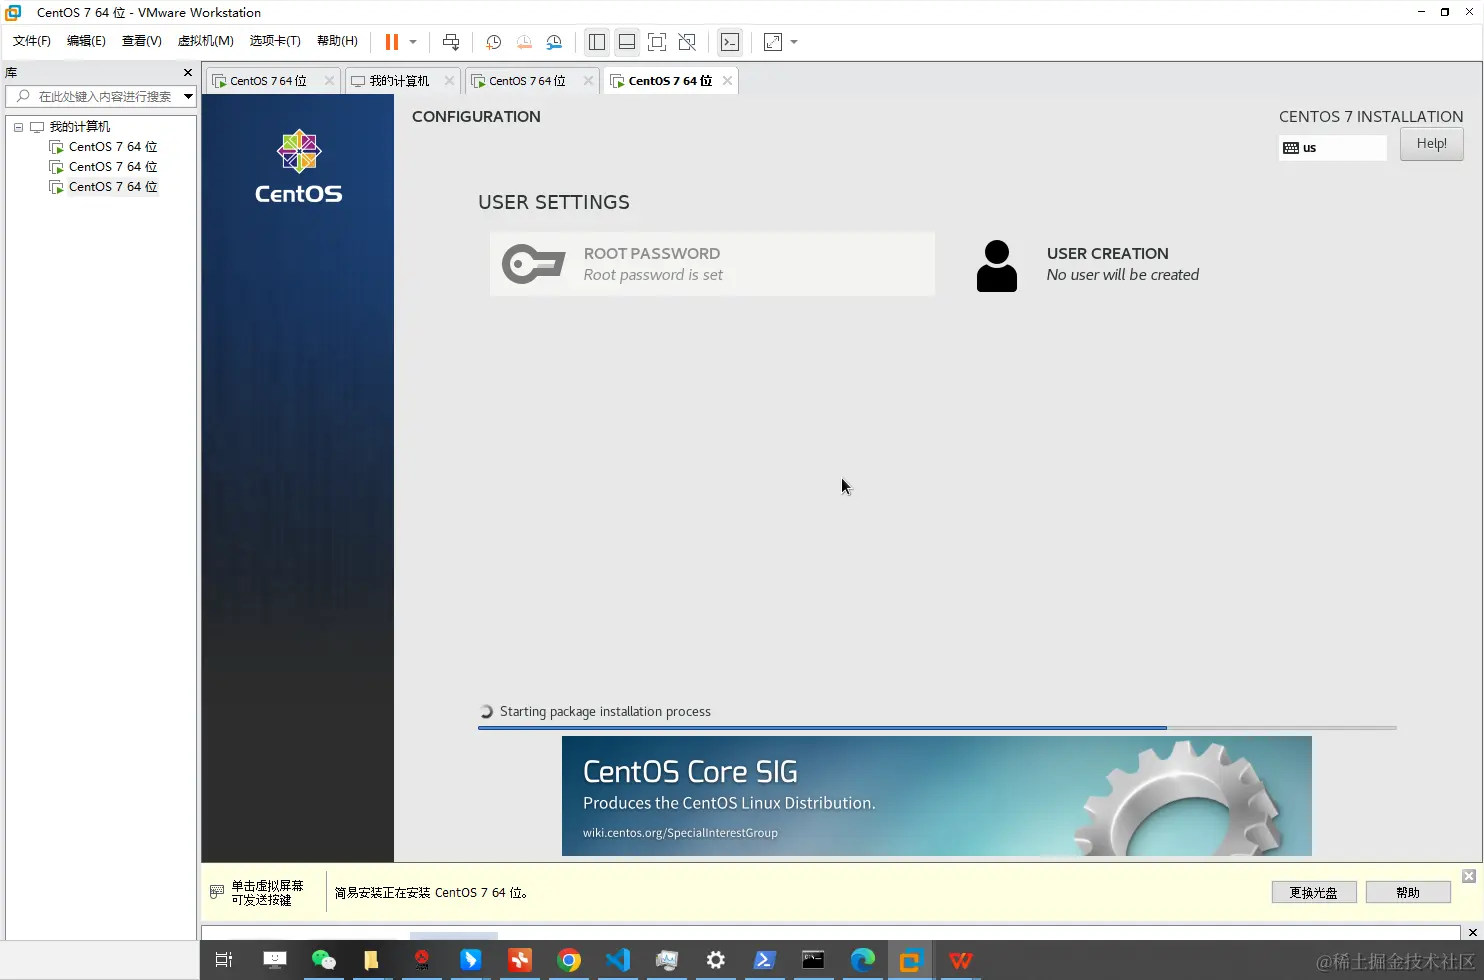Send Ctrl+Alt+Del to the virtual machine
This screenshot has height=980, width=1484.
451,42
